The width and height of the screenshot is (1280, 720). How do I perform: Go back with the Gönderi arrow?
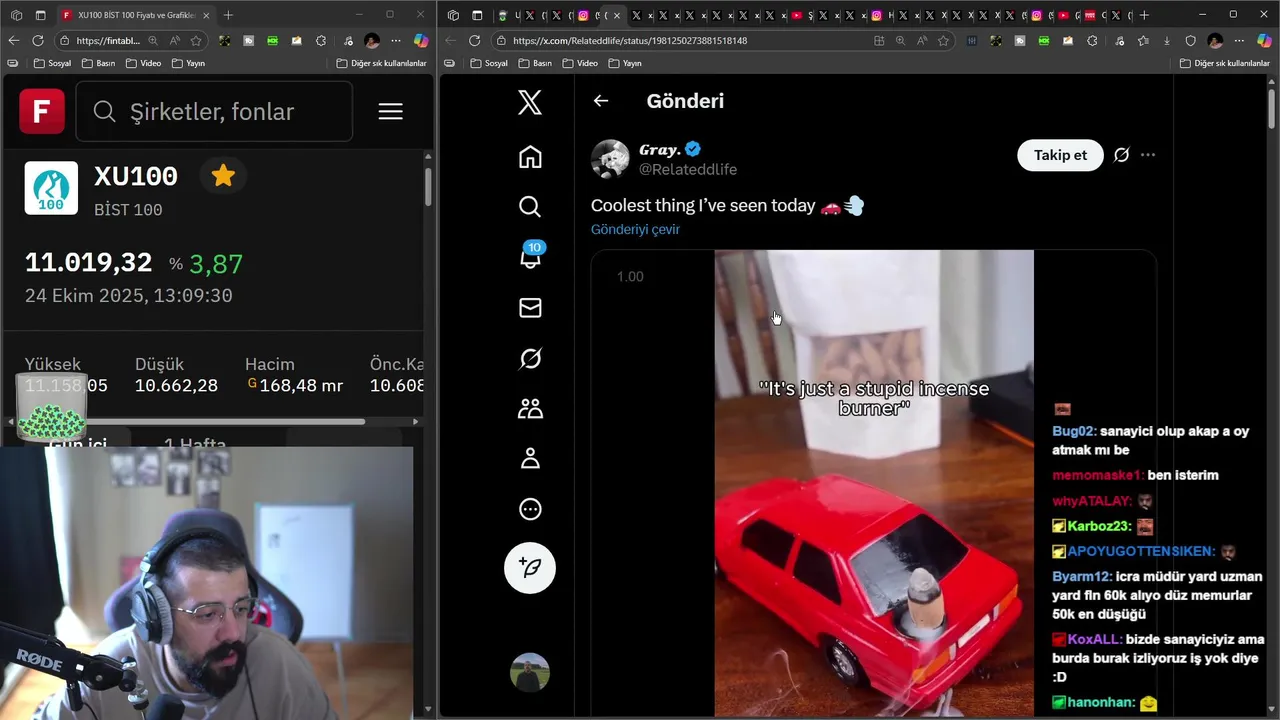pos(600,101)
